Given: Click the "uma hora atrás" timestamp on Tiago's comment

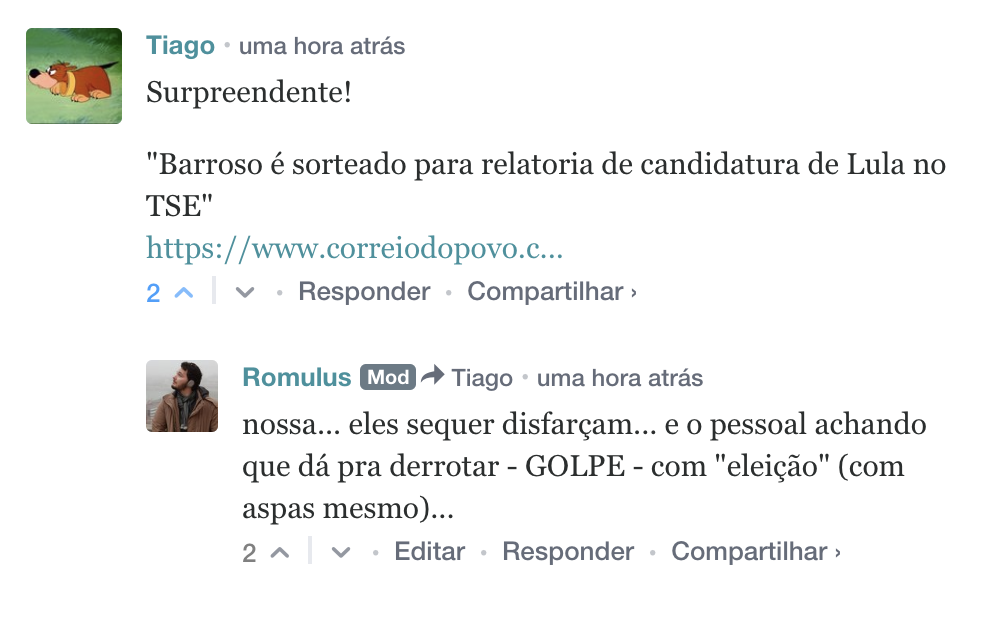Looking at the screenshot, I should [x=322, y=47].
